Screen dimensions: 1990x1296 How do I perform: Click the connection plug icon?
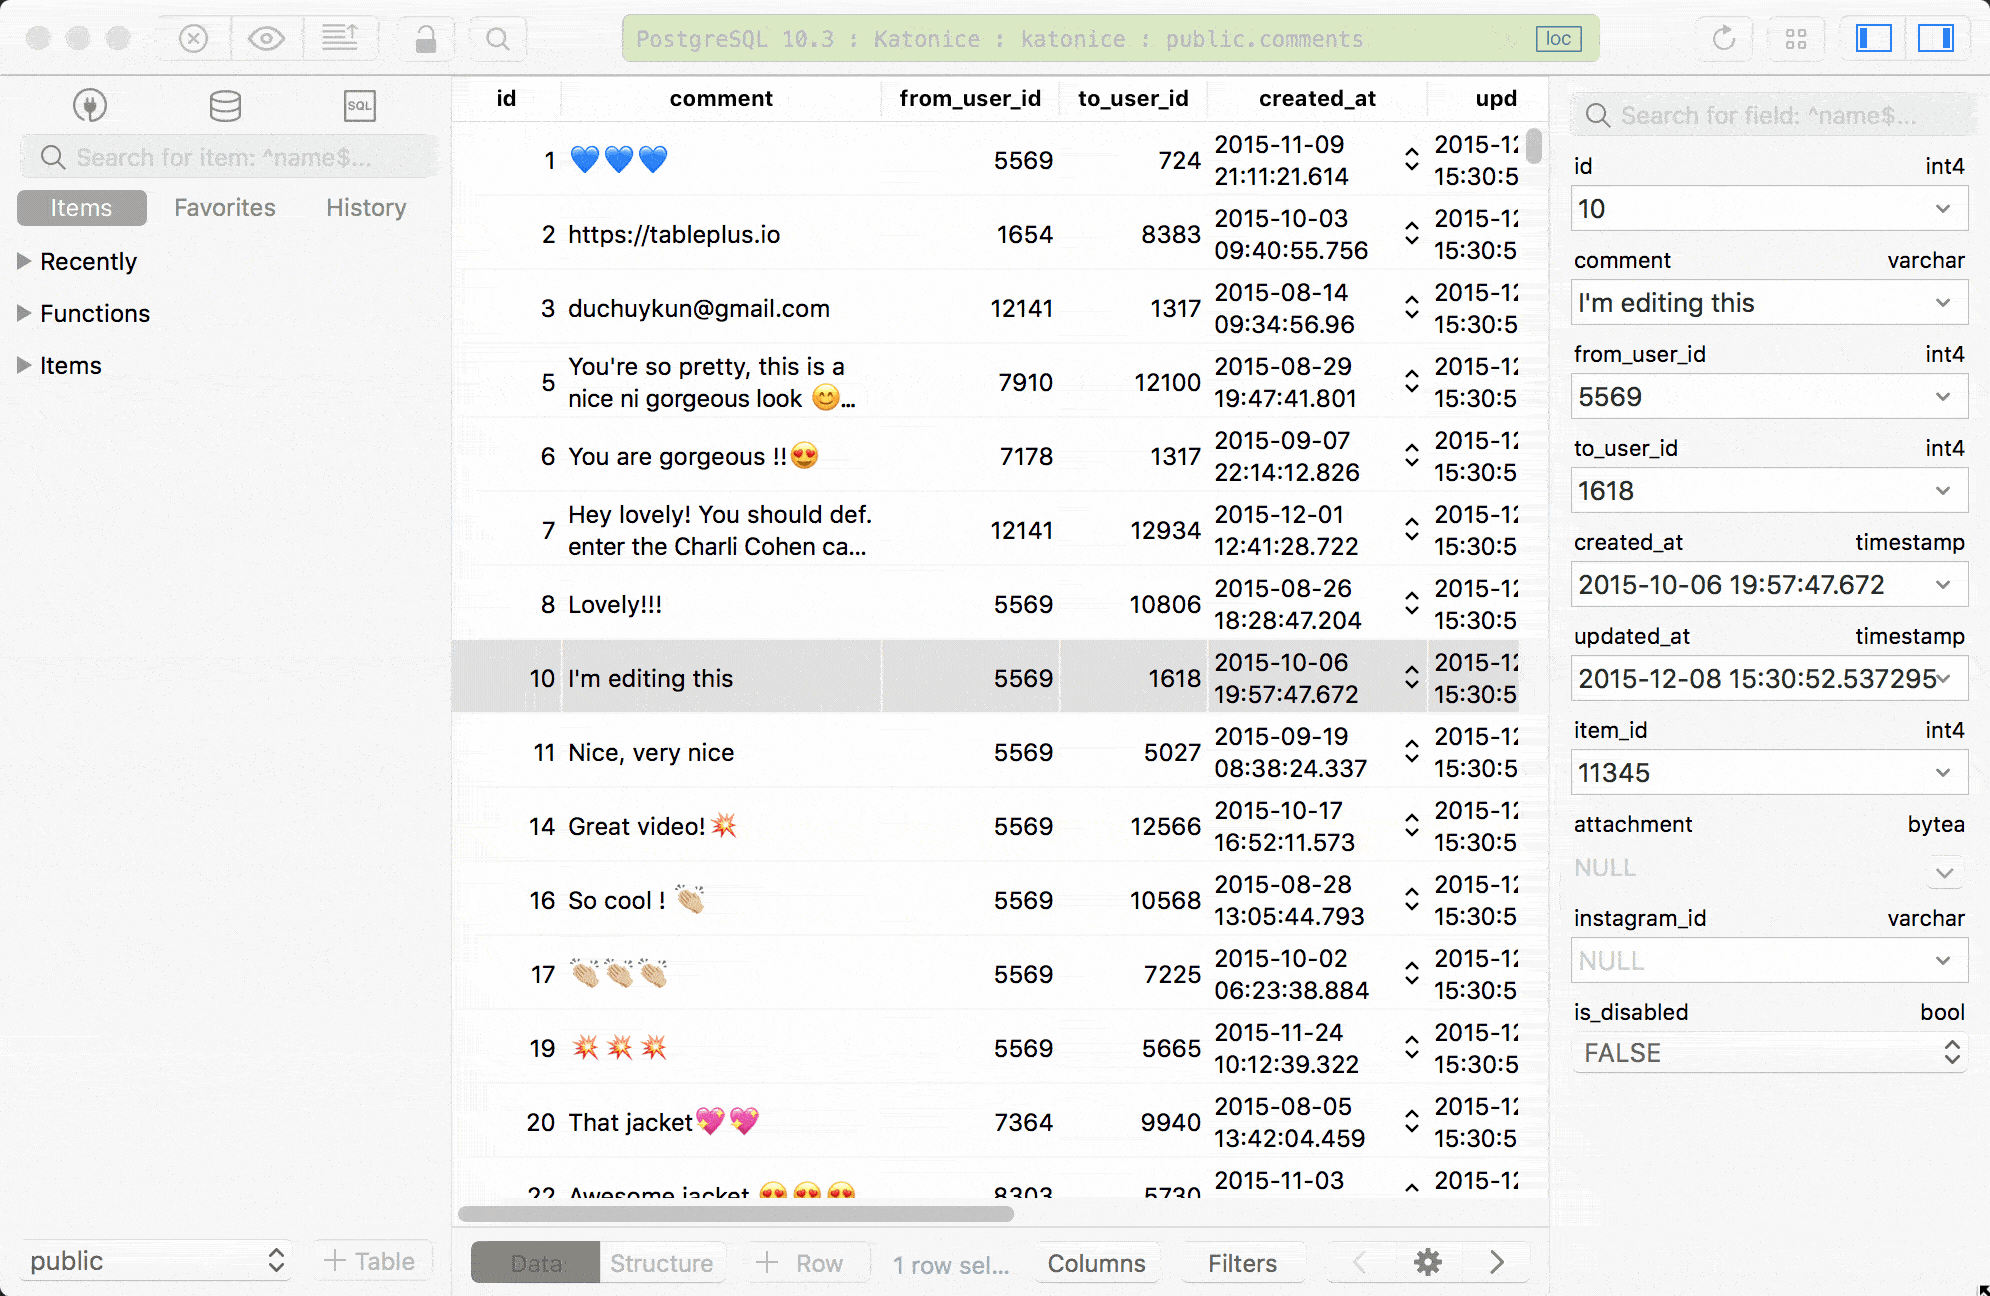[x=90, y=105]
